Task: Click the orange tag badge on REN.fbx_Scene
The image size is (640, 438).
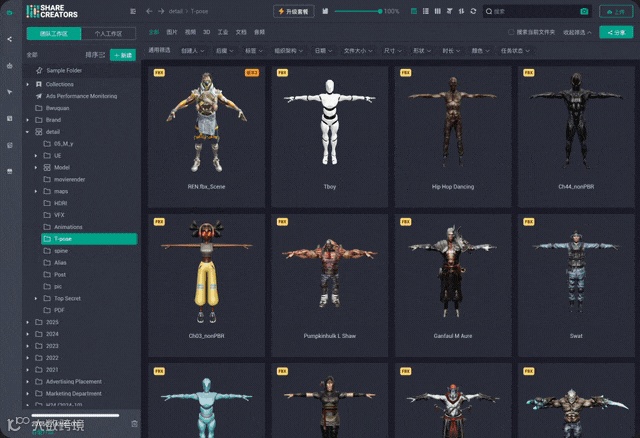Action: point(252,73)
